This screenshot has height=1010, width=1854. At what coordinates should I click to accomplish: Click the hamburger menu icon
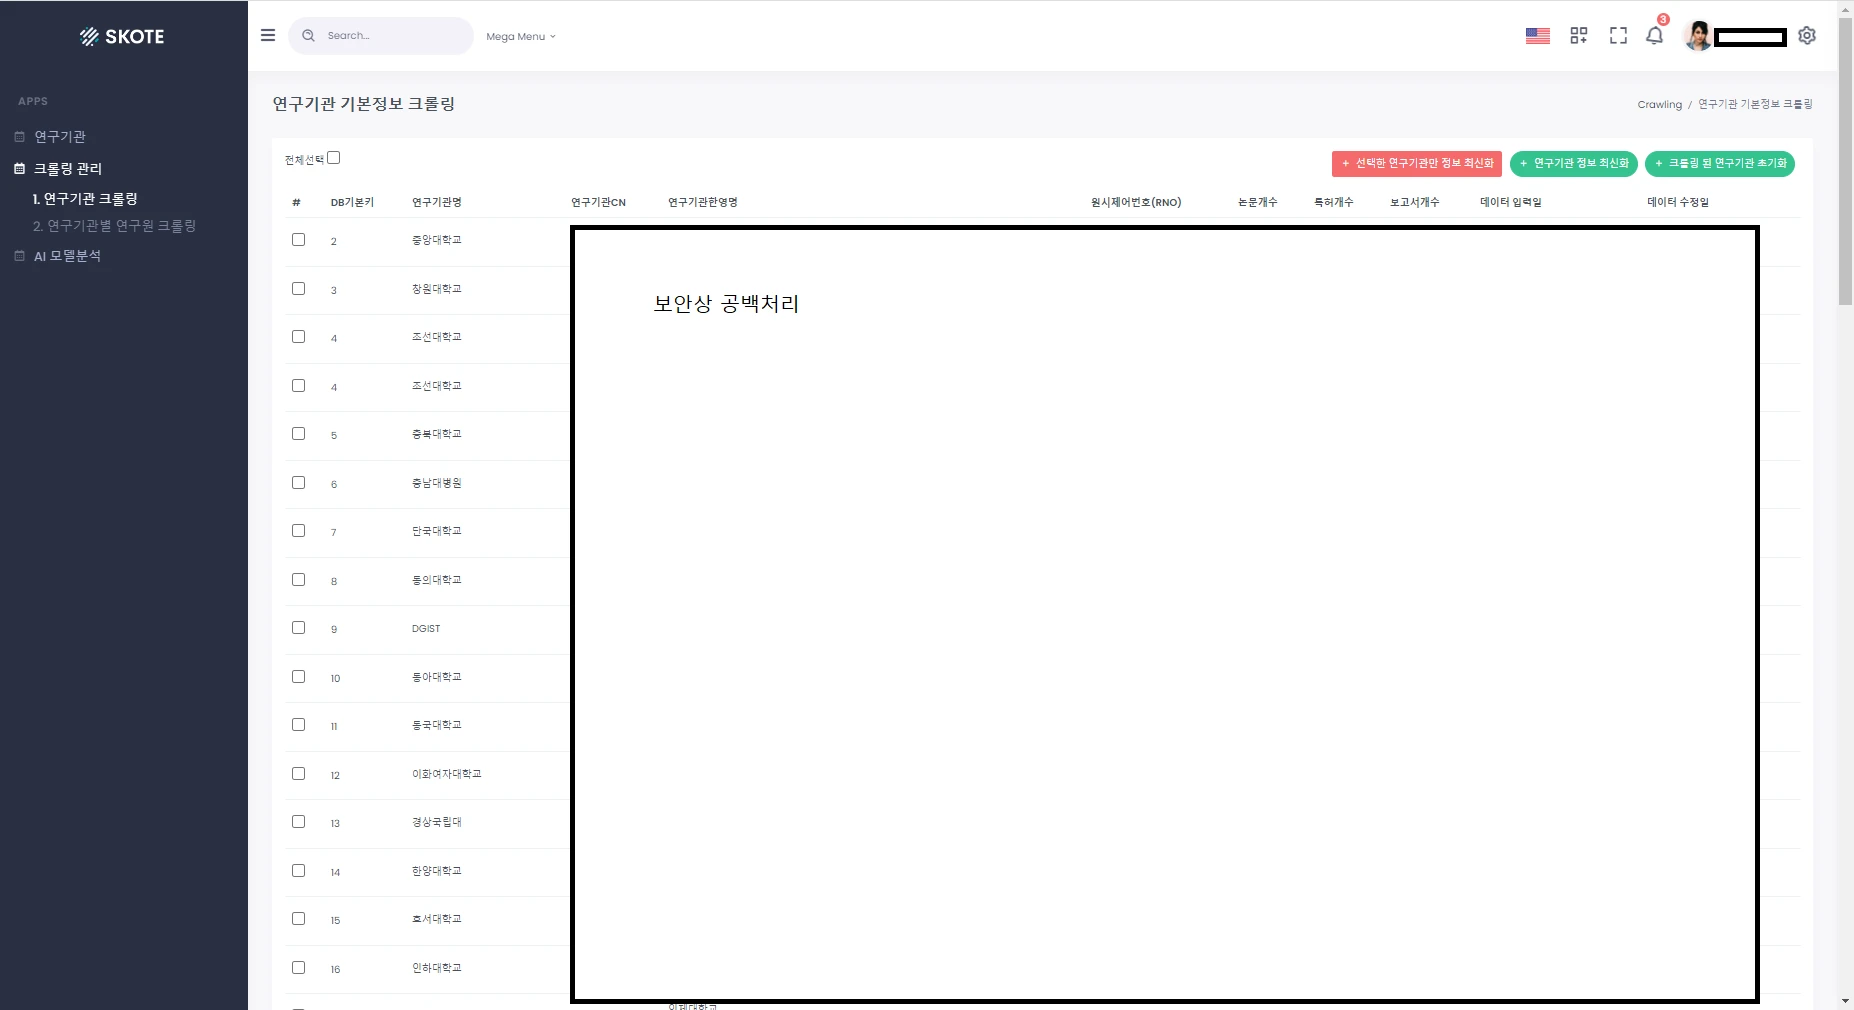point(268,35)
